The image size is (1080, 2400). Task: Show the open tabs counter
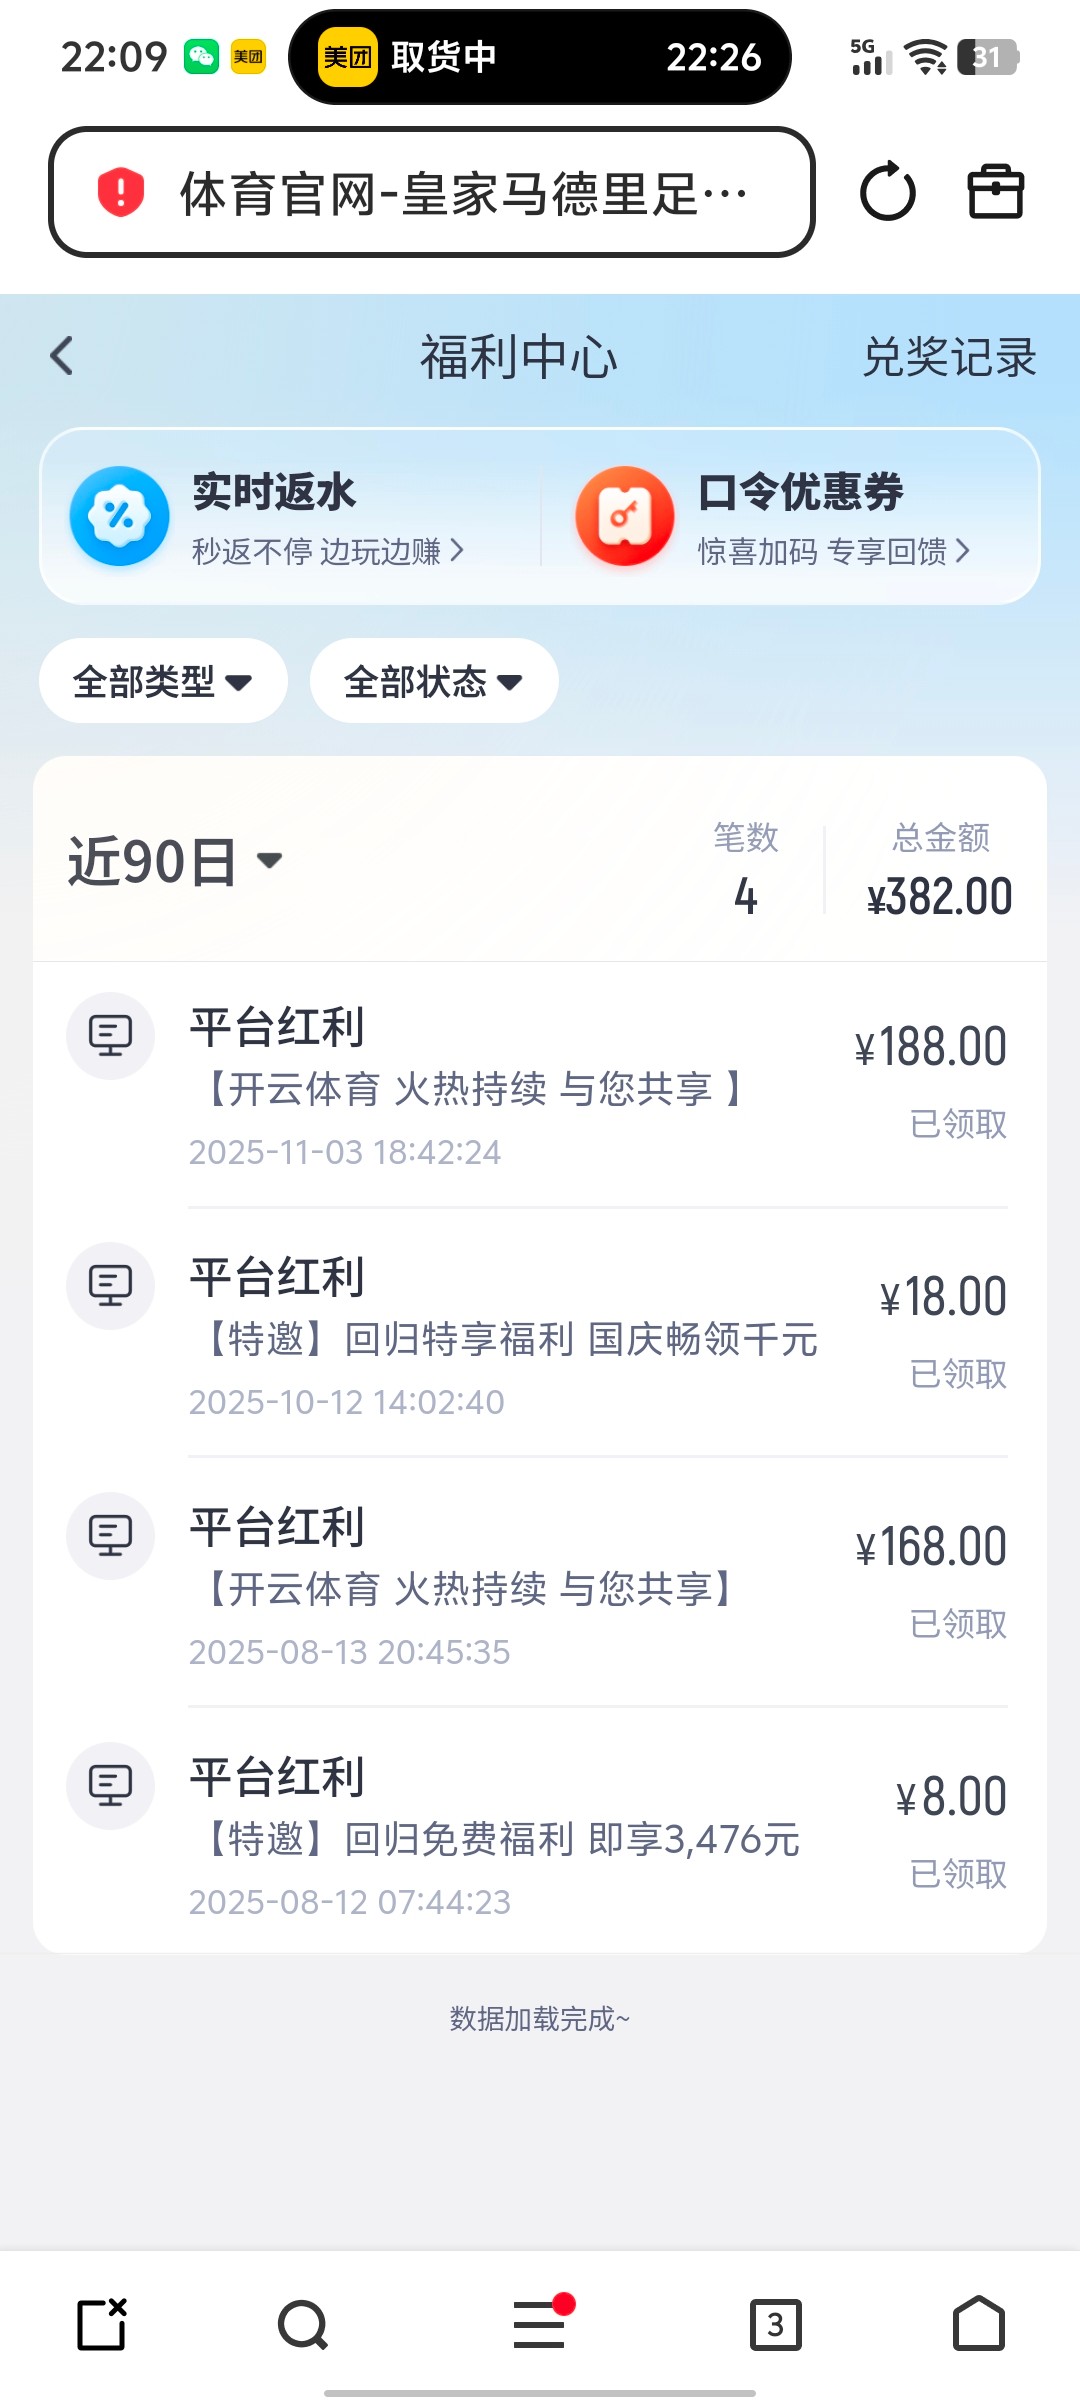pyautogui.click(x=776, y=2325)
